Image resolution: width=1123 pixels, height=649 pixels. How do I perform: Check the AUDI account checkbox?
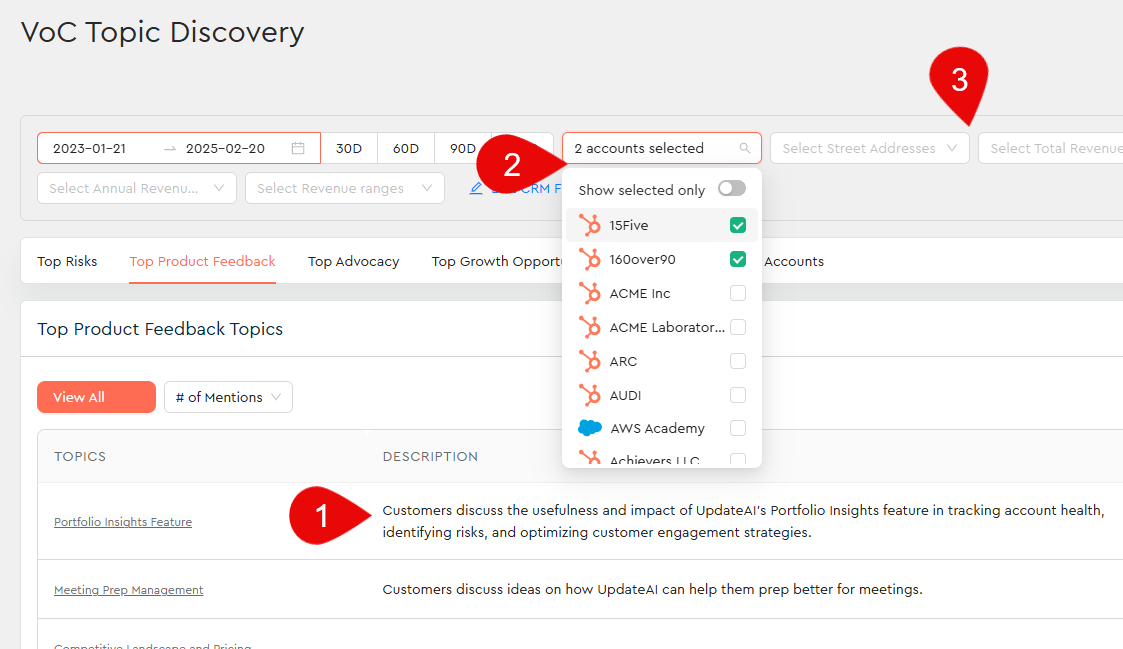coord(738,395)
